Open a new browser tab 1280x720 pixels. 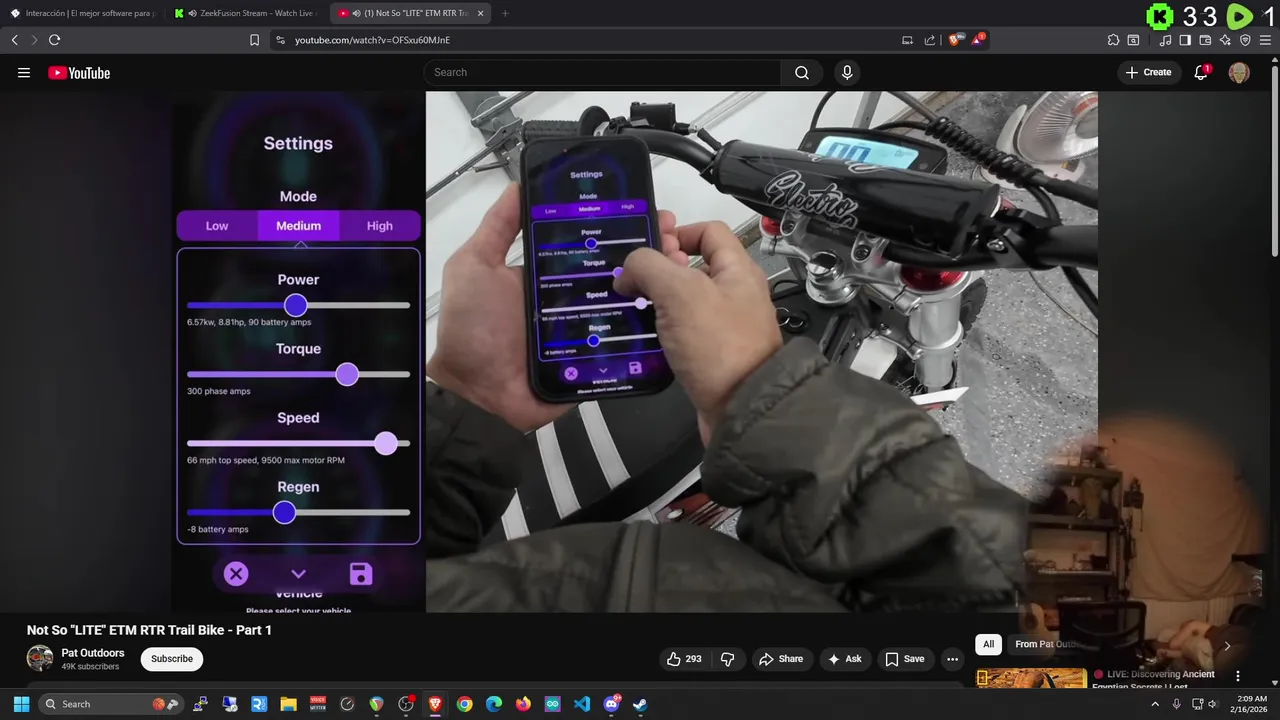click(504, 13)
